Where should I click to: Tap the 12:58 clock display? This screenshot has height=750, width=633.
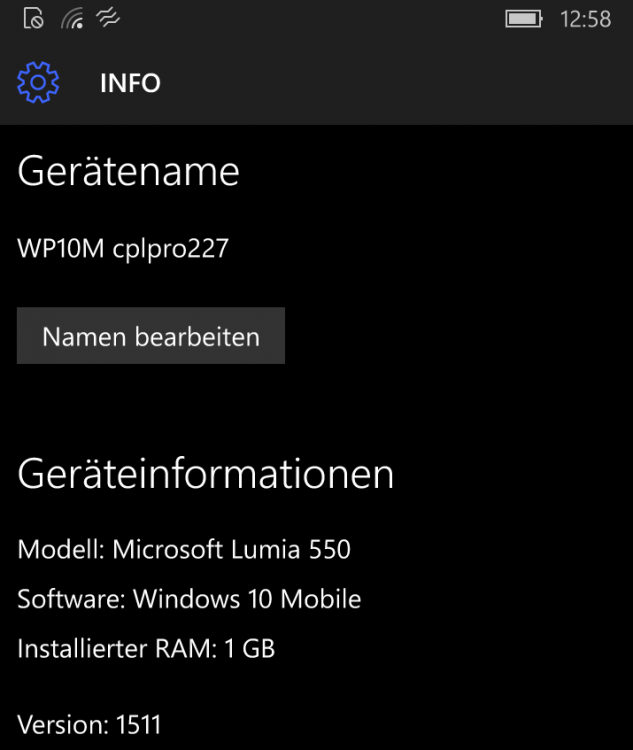point(585,20)
